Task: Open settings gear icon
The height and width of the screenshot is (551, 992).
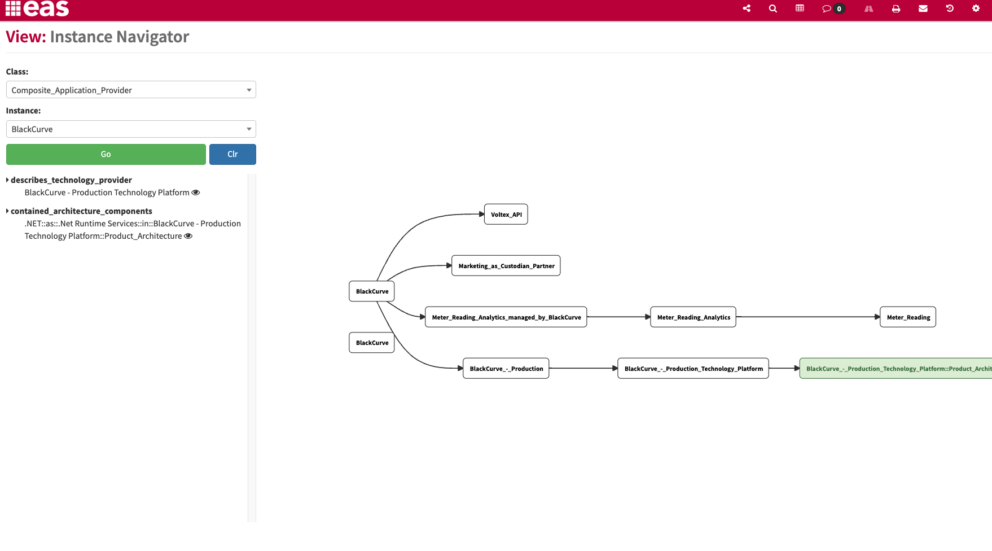Action: click(x=976, y=9)
